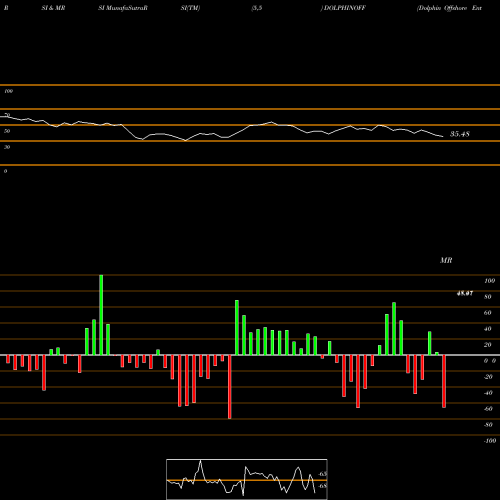
Task: Click the 'SI & MR' header text
Action: [x=53, y=8]
